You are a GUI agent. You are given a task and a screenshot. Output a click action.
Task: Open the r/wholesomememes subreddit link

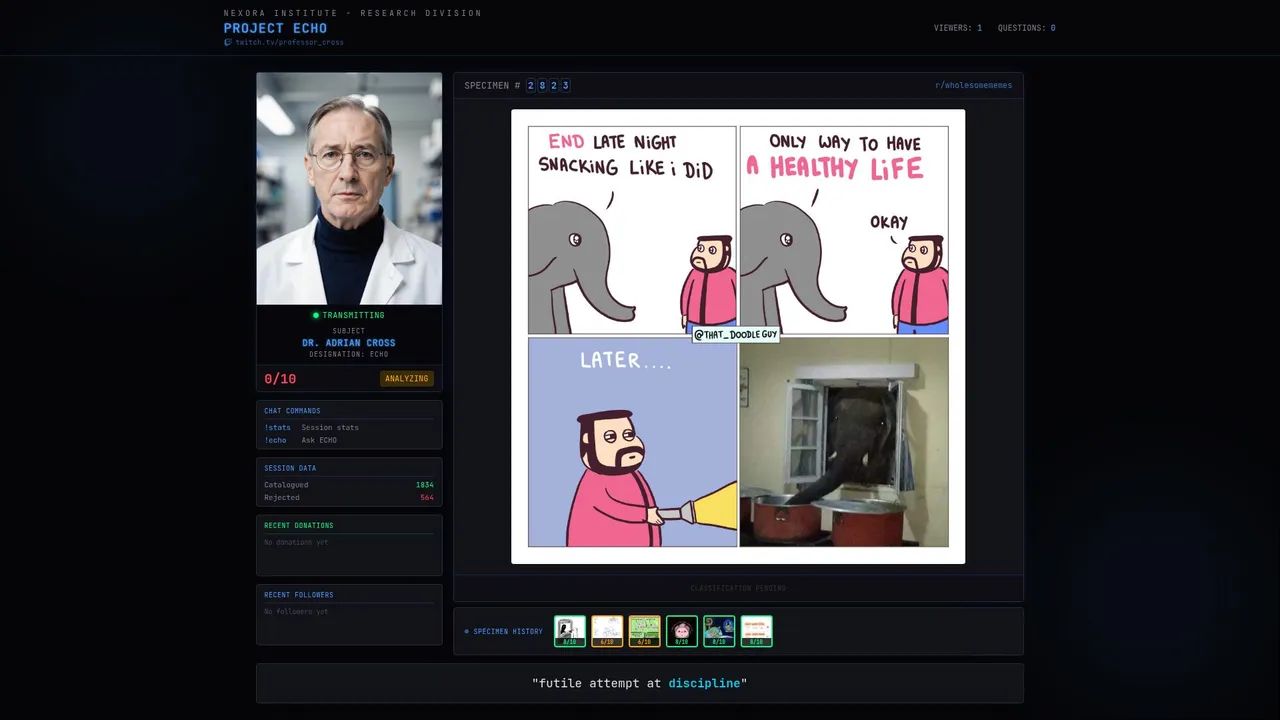pos(973,86)
